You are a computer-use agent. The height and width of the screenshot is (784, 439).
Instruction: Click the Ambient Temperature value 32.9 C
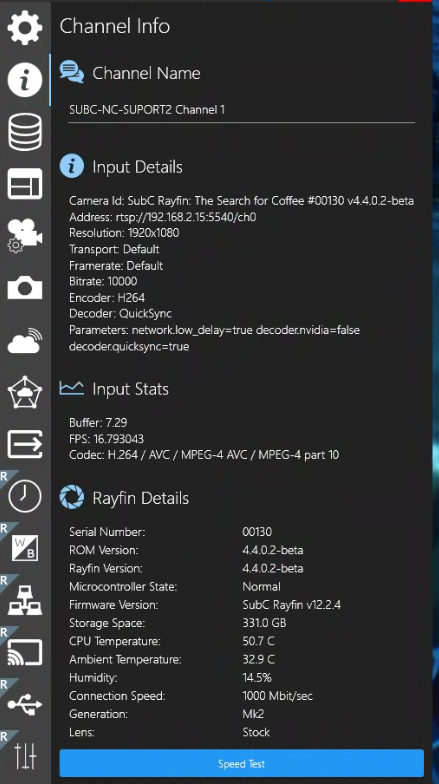(258, 660)
